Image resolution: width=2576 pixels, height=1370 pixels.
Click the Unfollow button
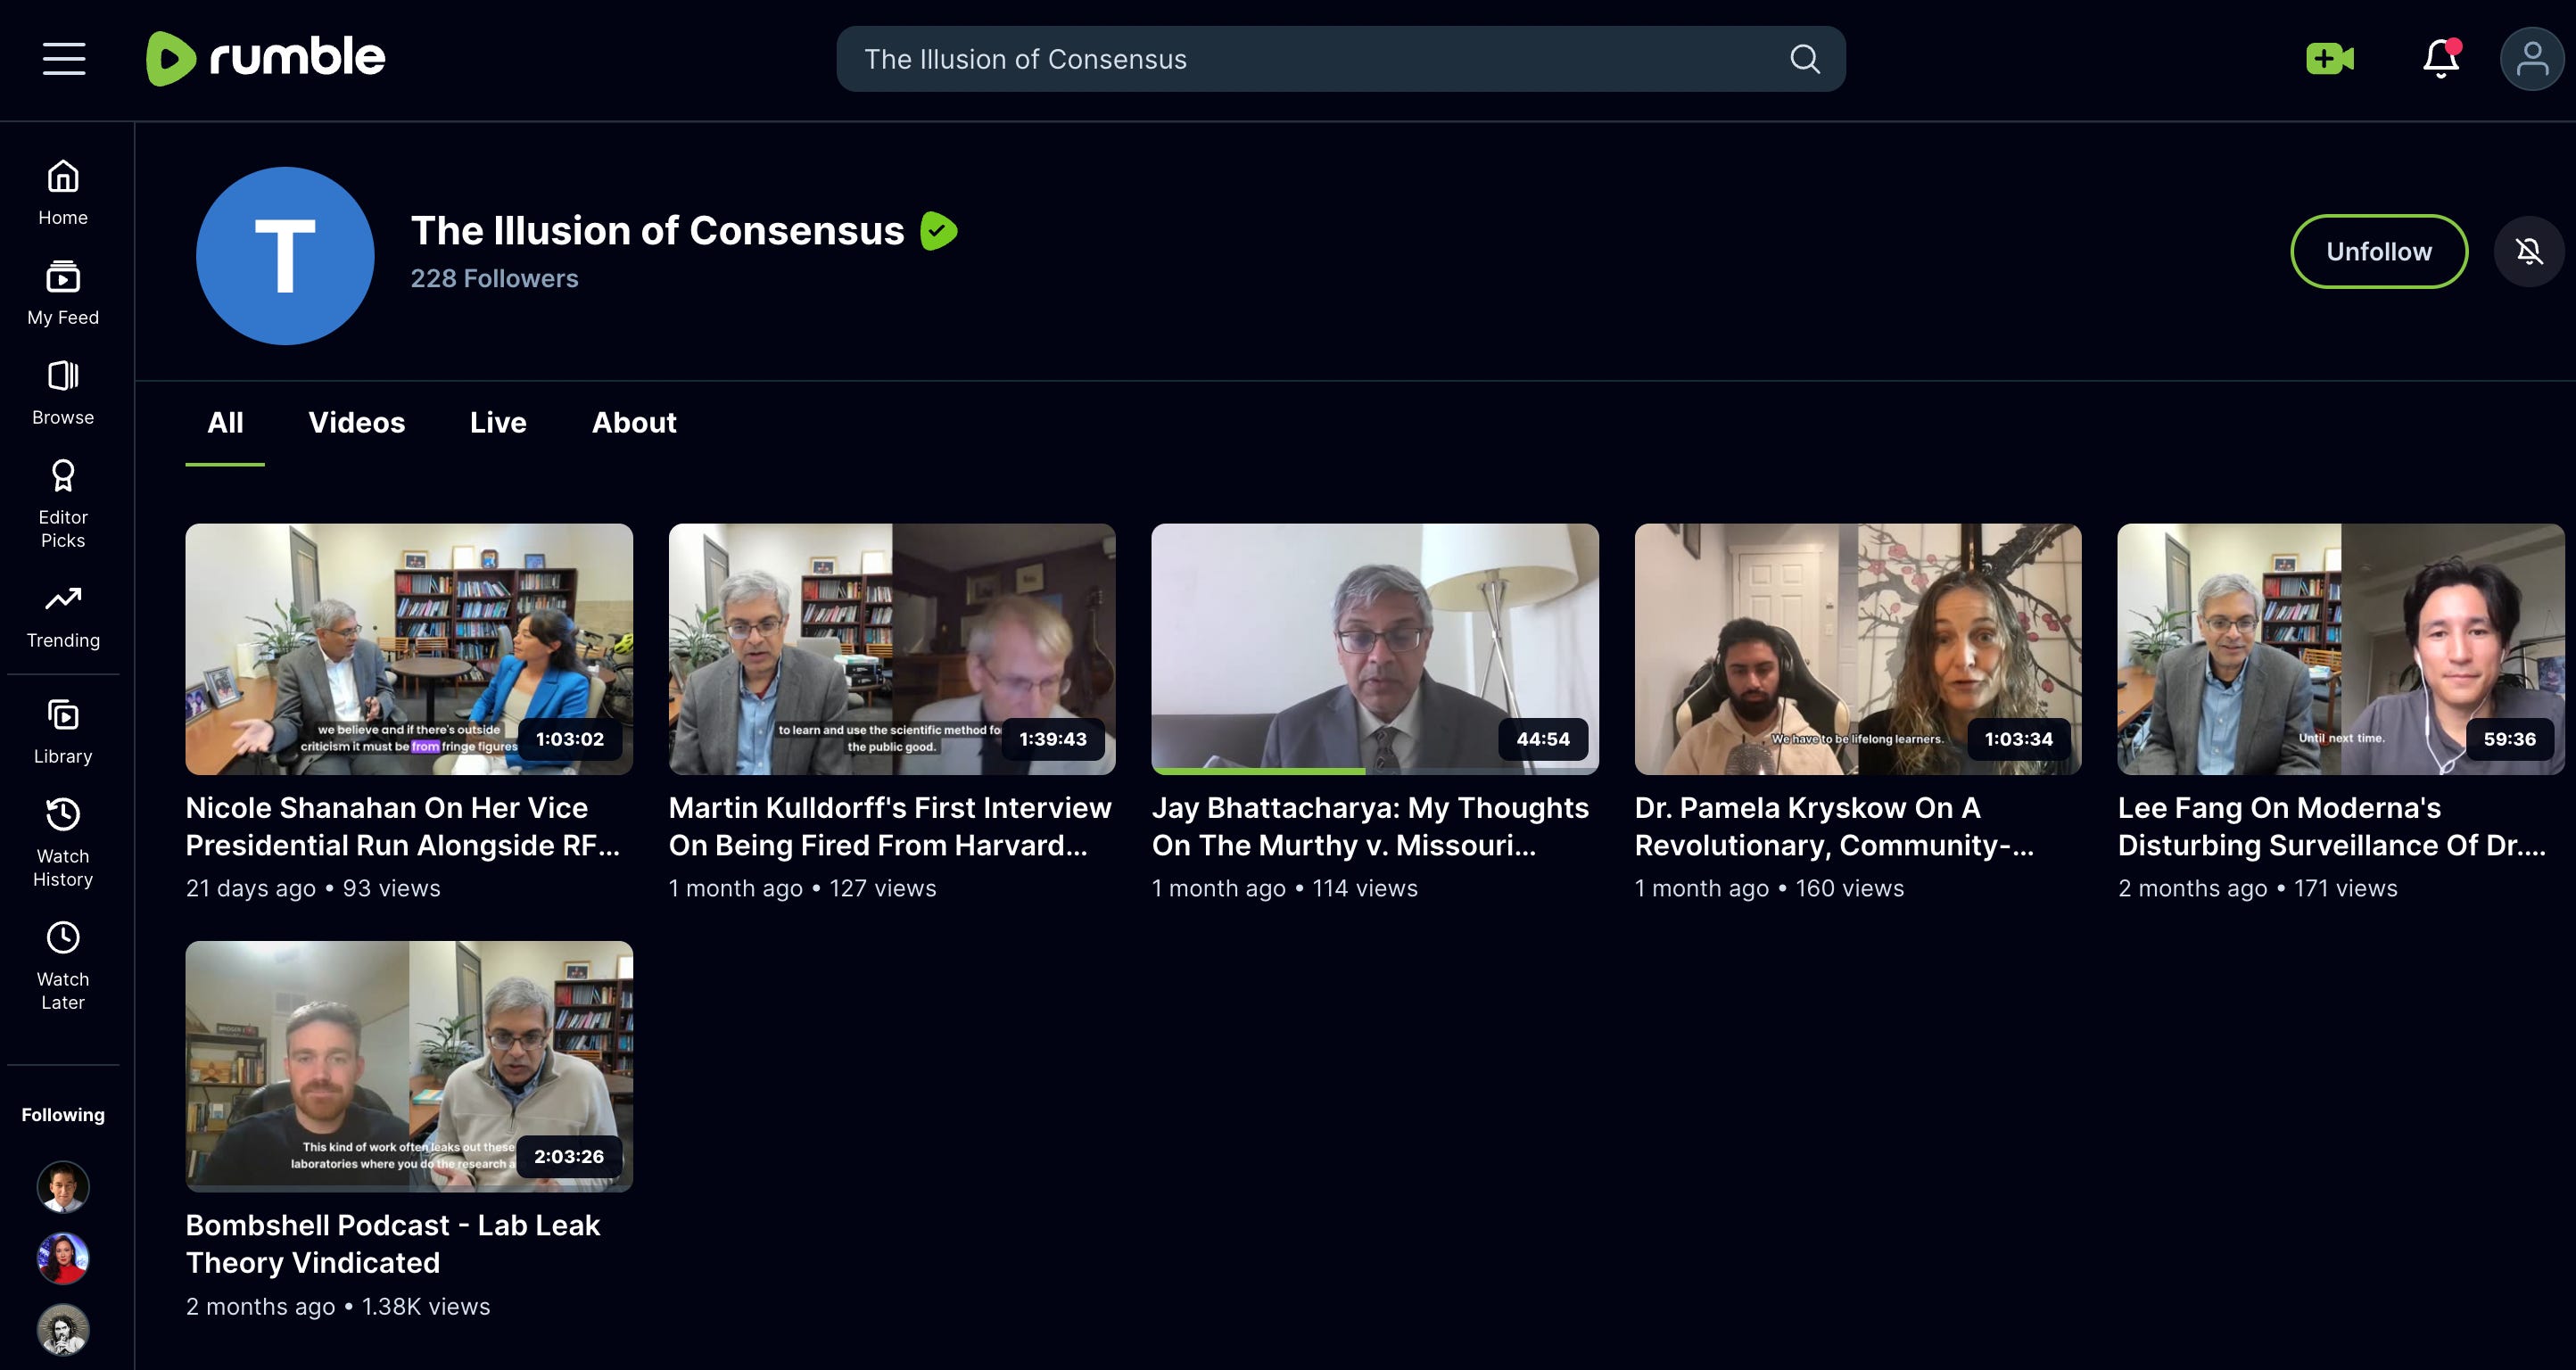pyautogui.click(x=2379, y=251)
